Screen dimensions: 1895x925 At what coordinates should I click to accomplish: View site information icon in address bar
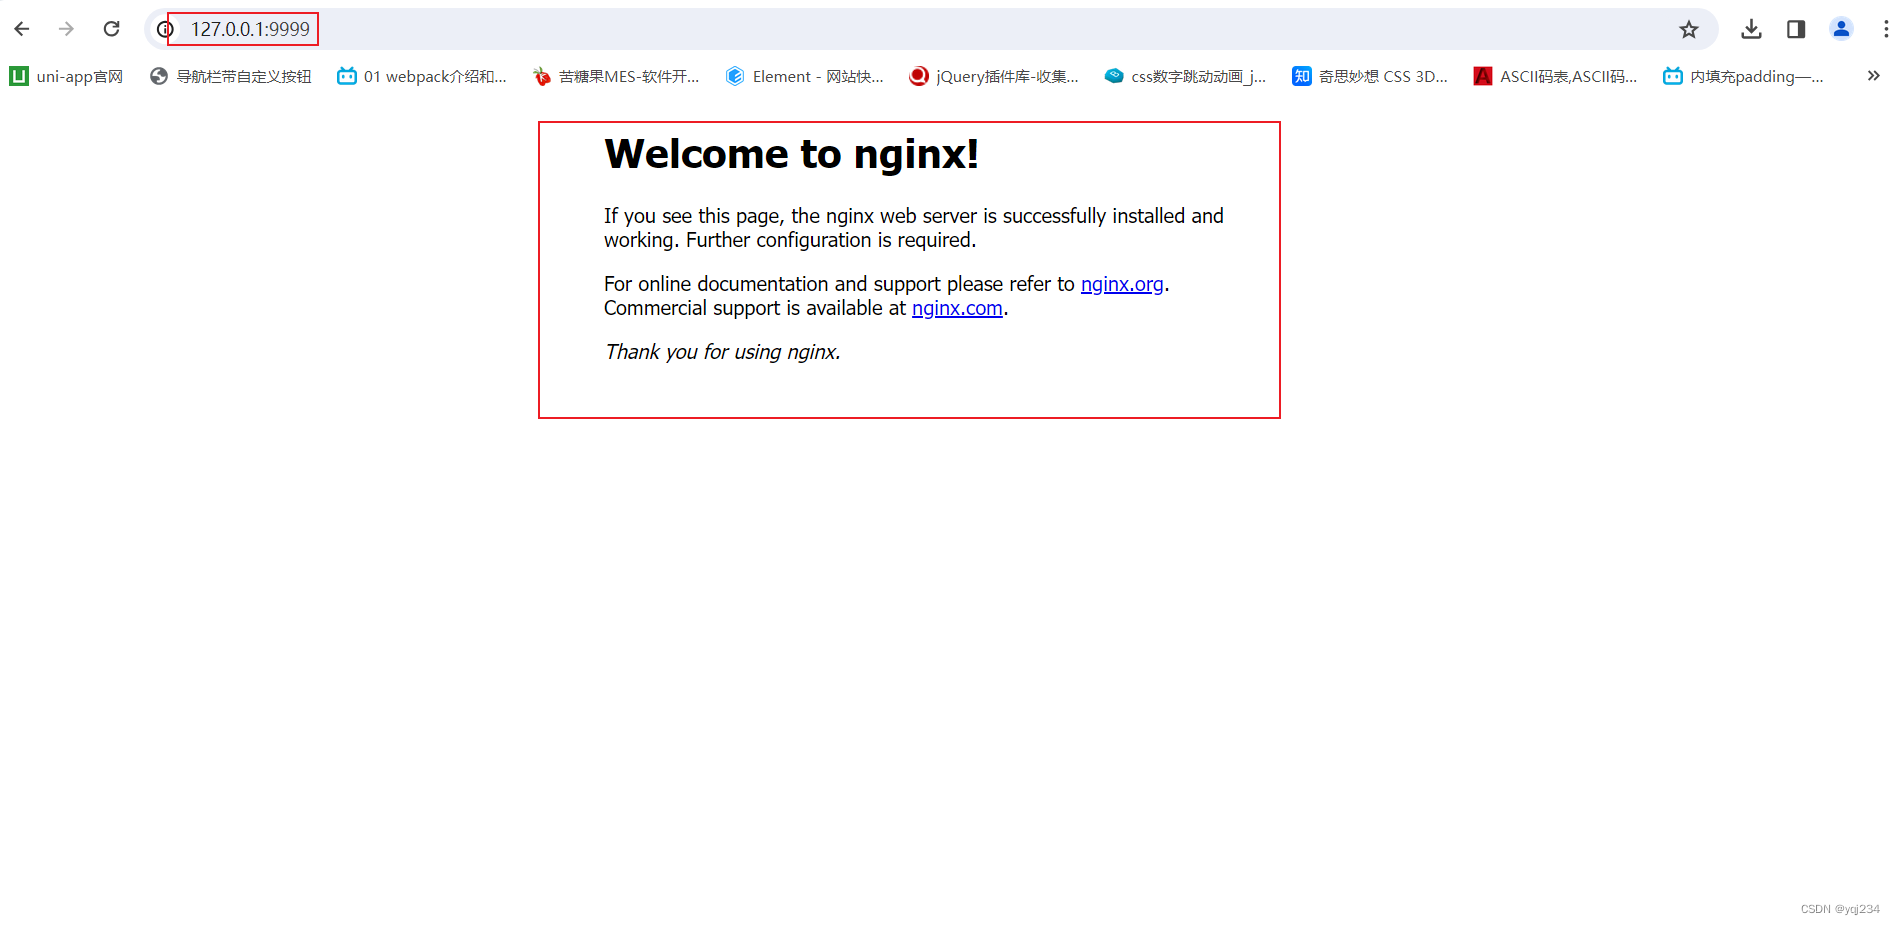[x=166, y=29]
